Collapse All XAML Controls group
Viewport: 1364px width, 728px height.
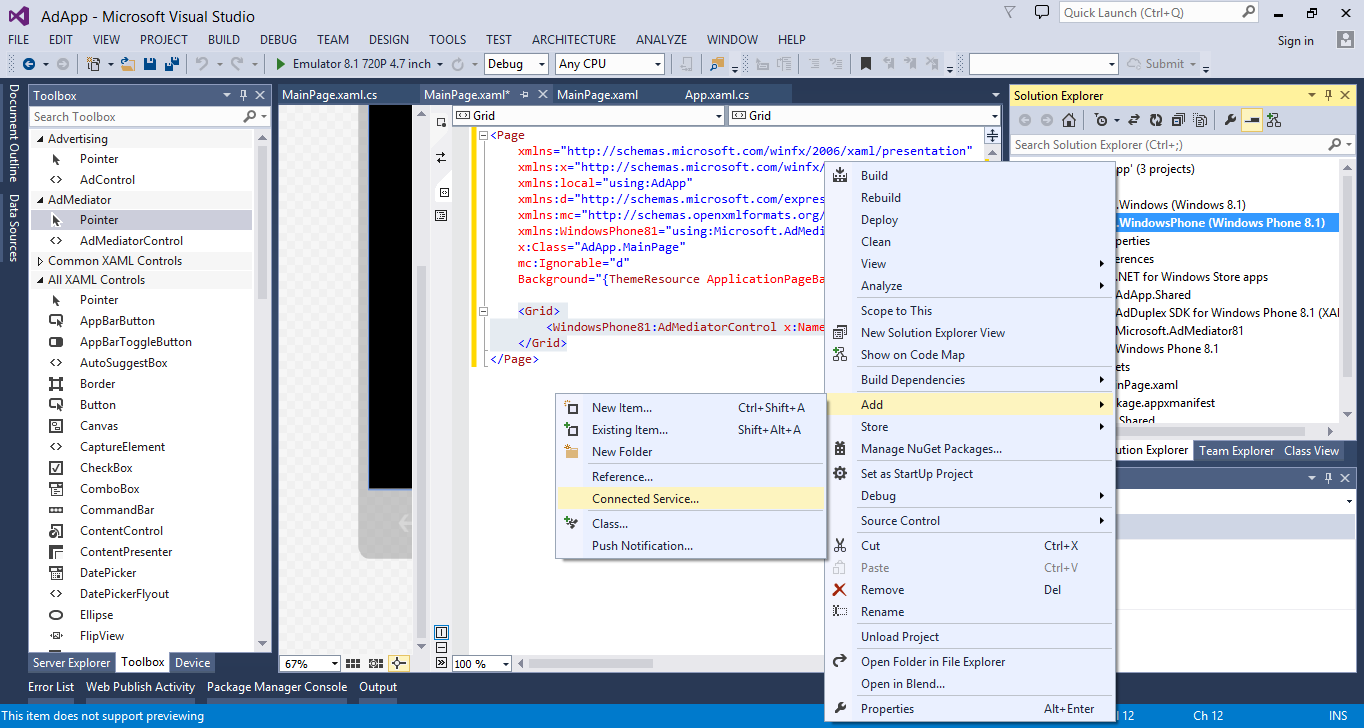coord(40,280)
